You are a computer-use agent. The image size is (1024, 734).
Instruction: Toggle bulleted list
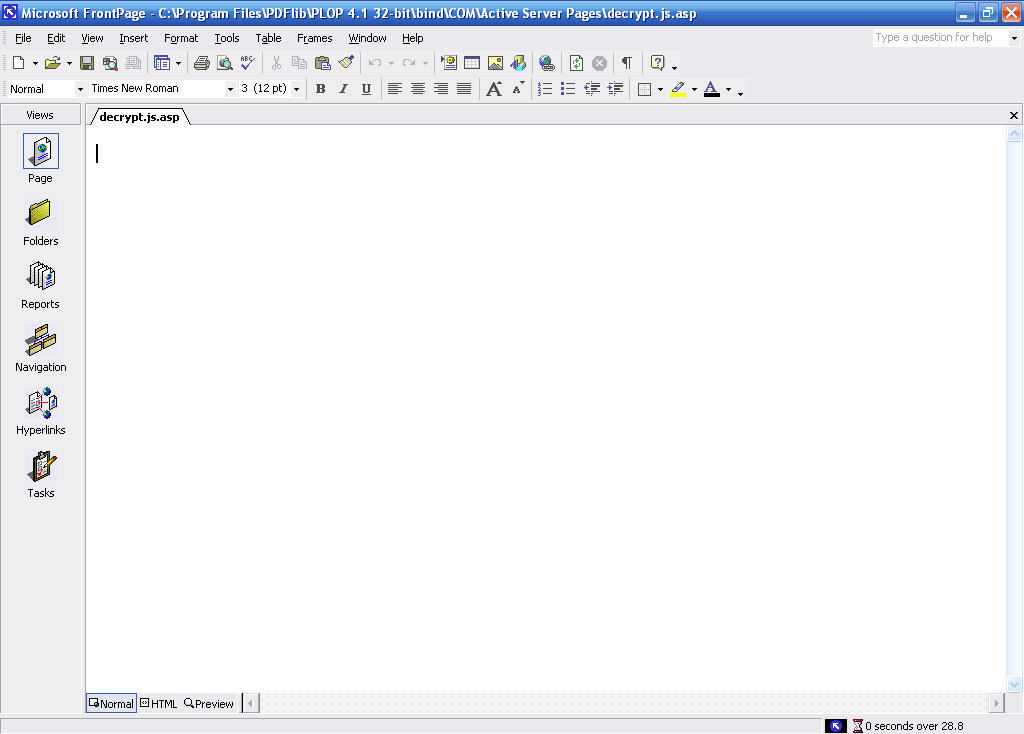568,89
